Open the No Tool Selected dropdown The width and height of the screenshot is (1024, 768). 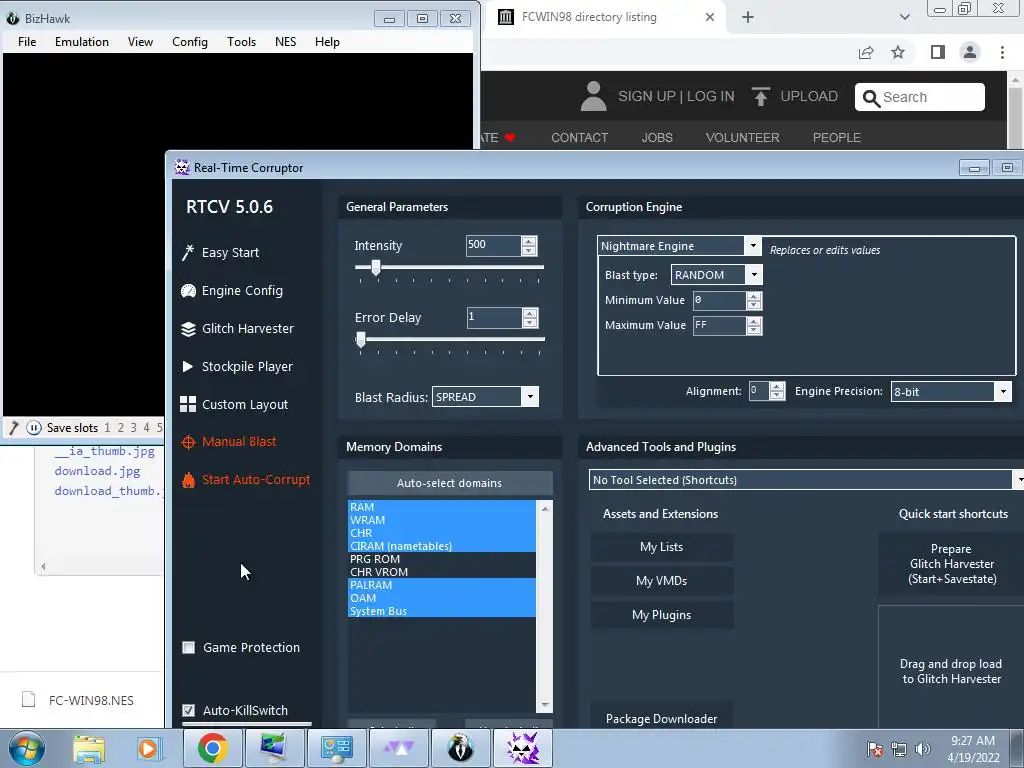pyautogui.click(x=1019, y=480)
